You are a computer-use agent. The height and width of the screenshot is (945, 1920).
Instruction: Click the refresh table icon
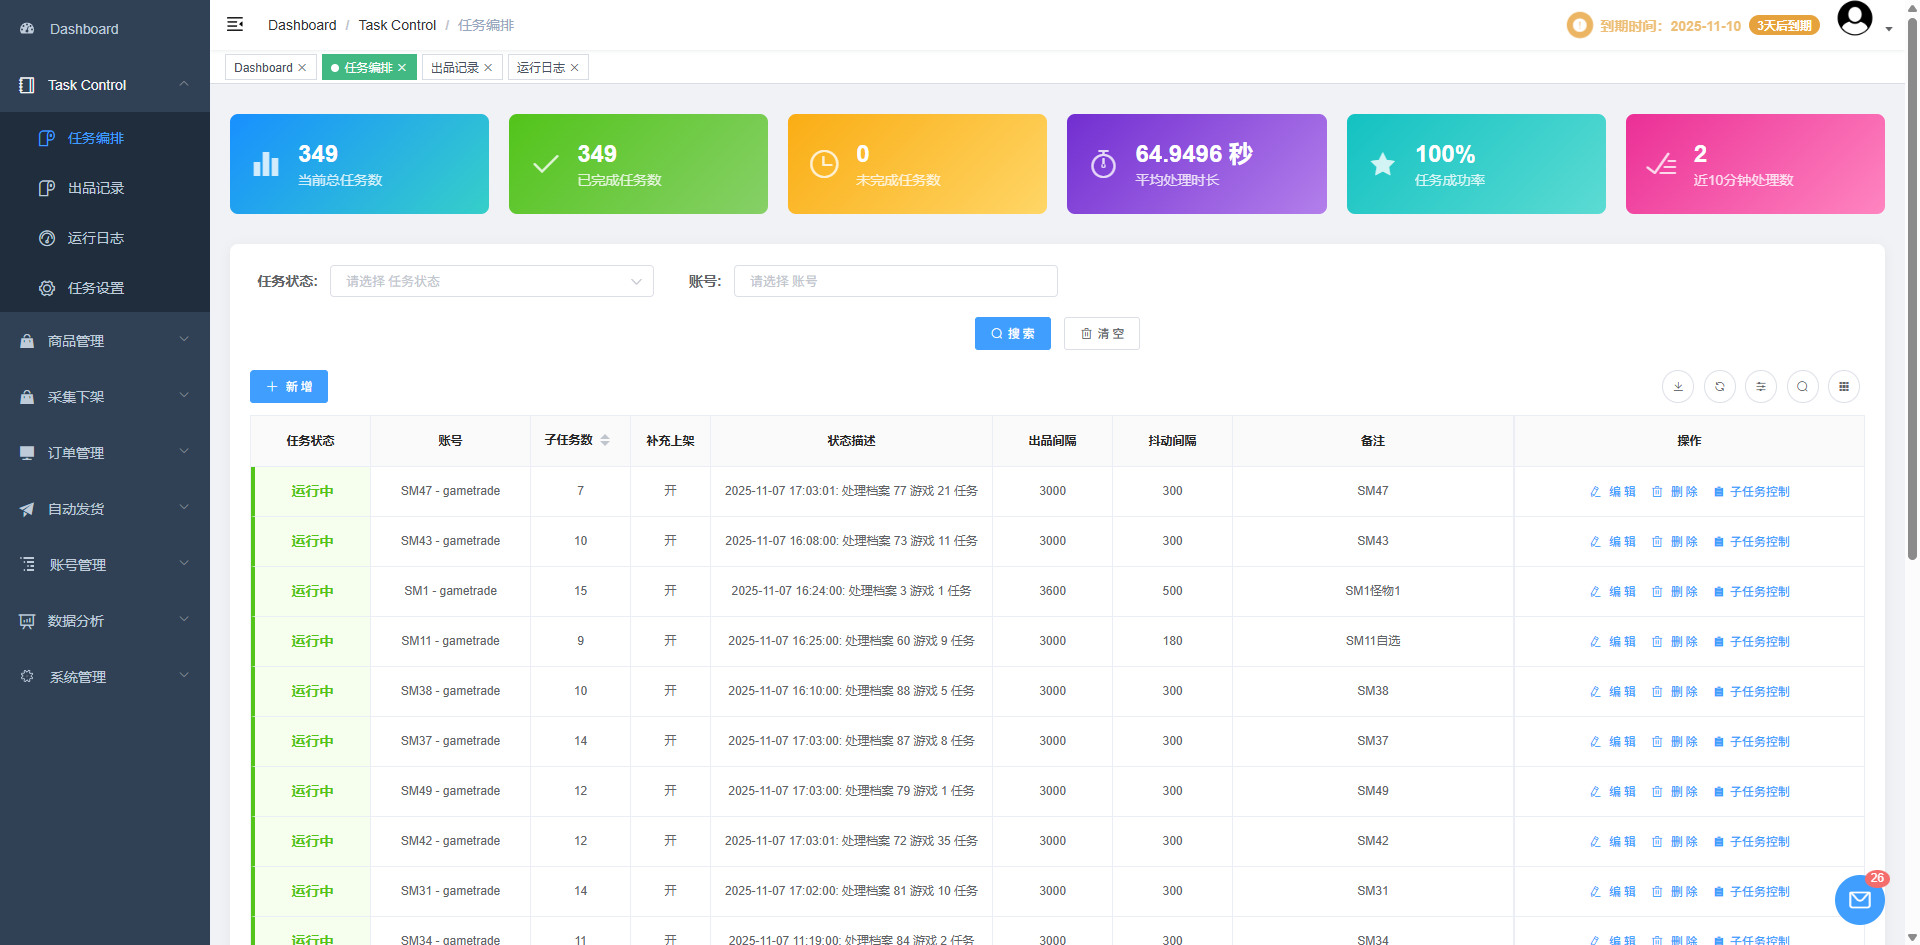point(1720,387)
